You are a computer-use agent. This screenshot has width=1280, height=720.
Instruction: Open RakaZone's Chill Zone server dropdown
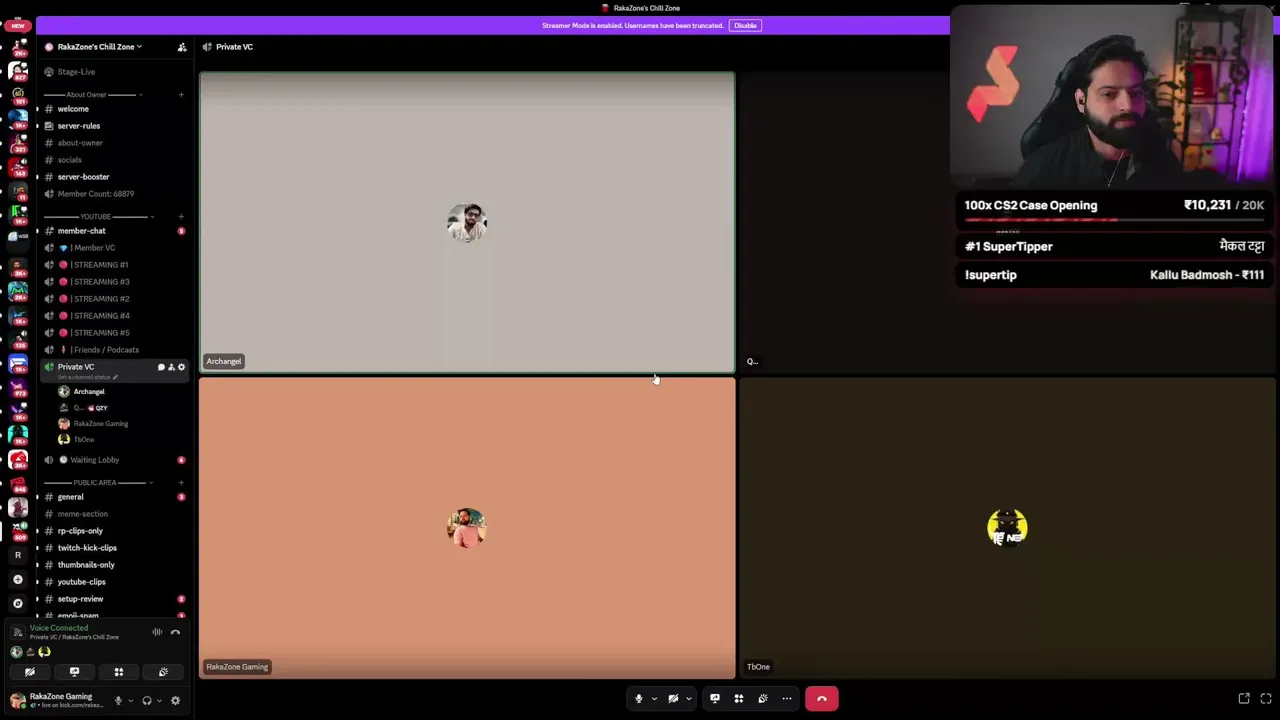pyautogui.click(x=100, y=47)
